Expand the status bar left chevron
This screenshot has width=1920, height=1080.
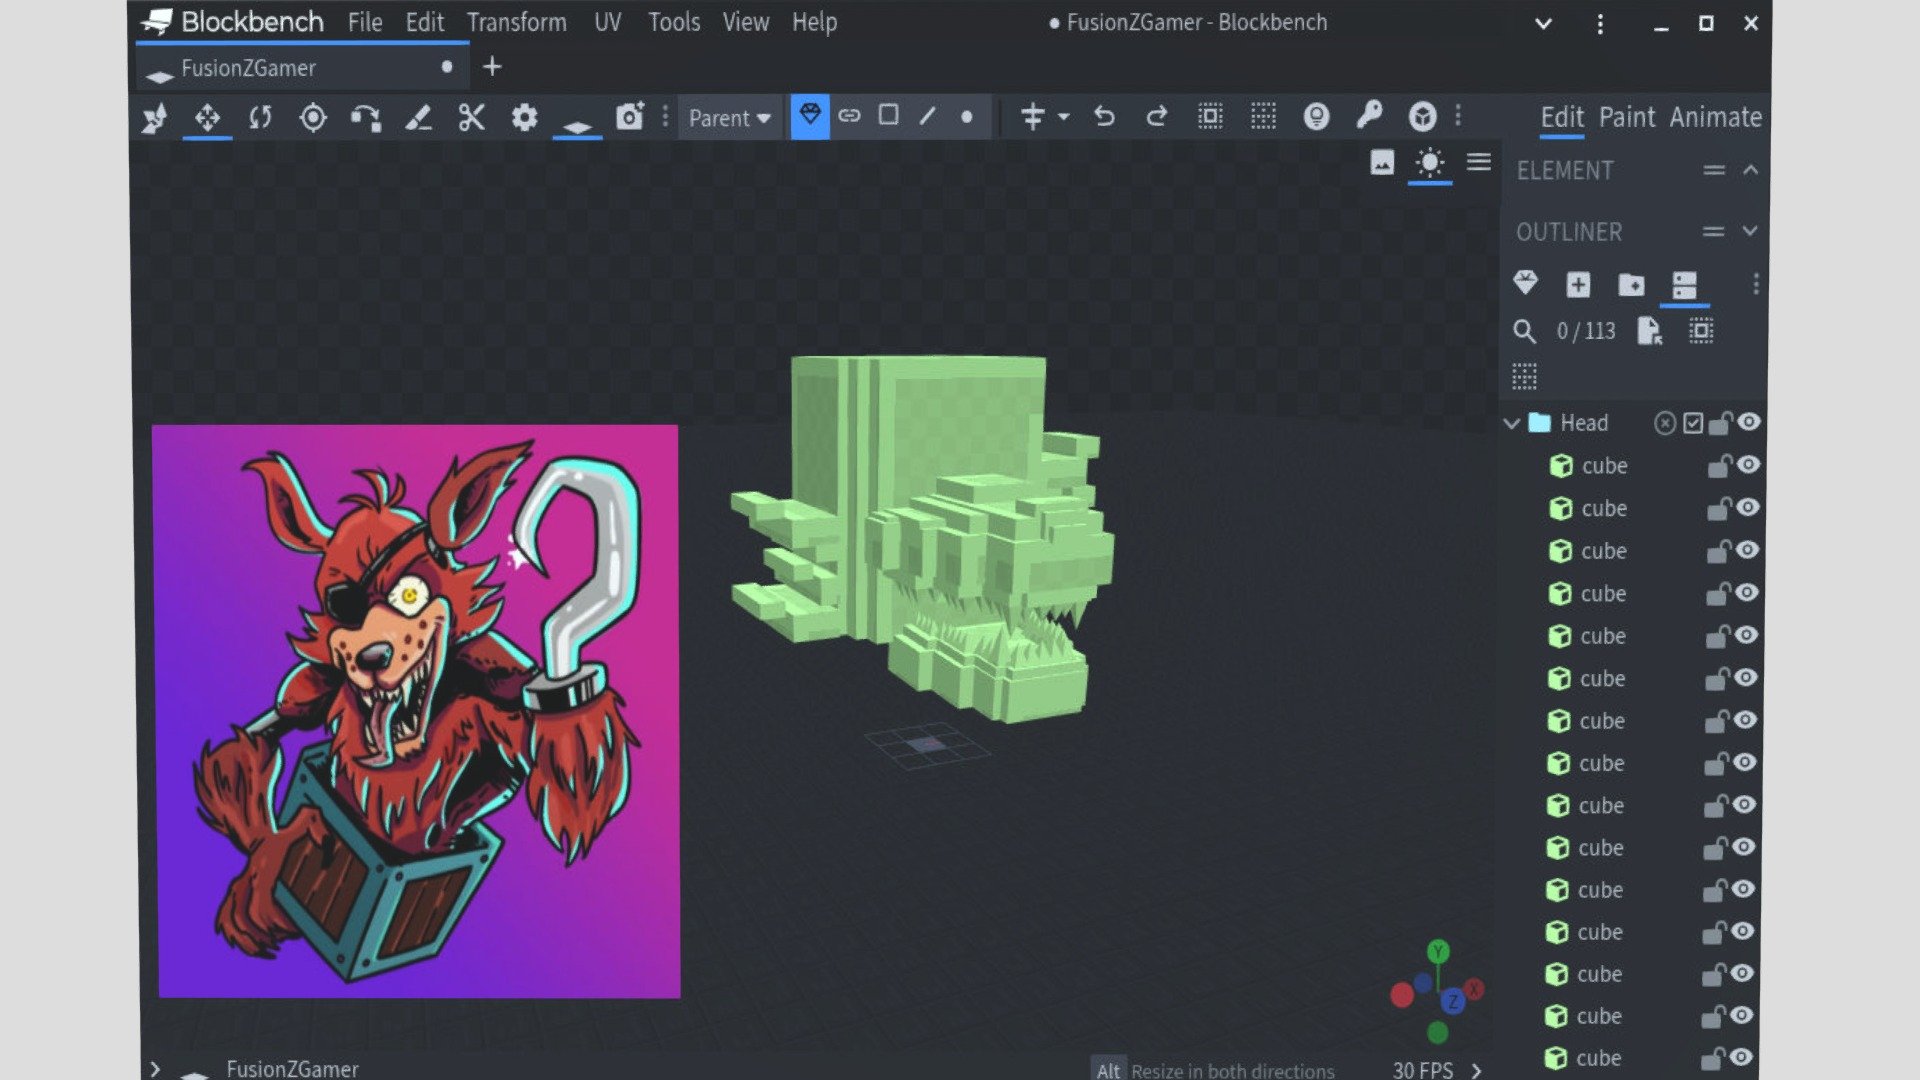click(155, 1069)
